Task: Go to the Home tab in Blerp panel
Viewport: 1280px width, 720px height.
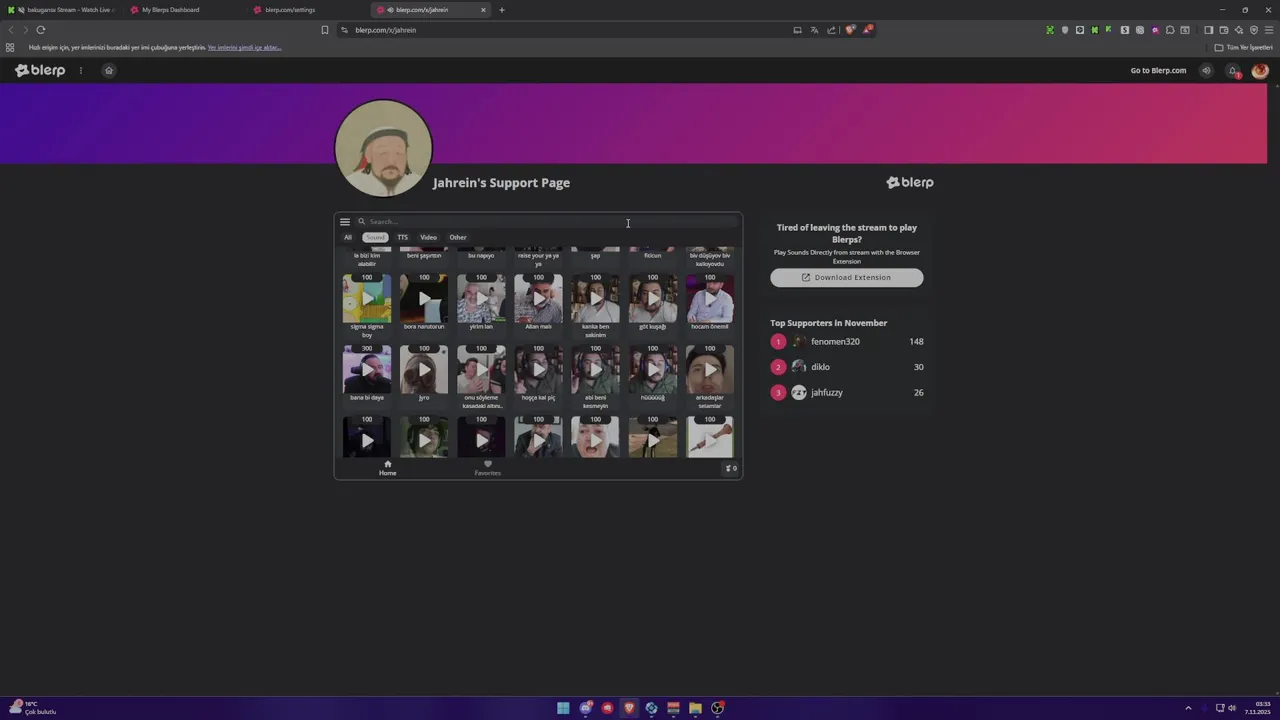Action: (x=388, y=468)
